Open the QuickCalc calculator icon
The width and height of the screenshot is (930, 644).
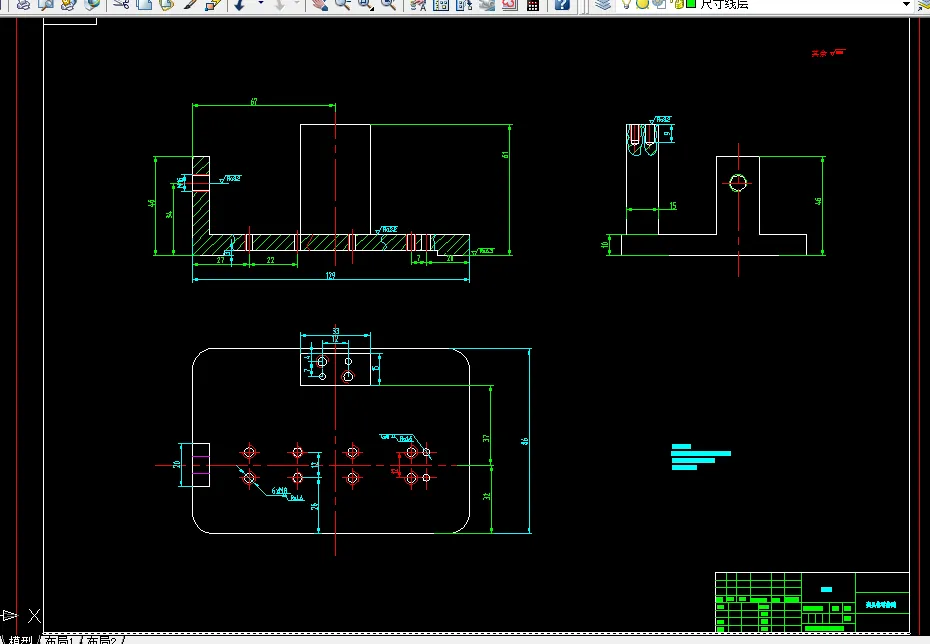point(533,5)
